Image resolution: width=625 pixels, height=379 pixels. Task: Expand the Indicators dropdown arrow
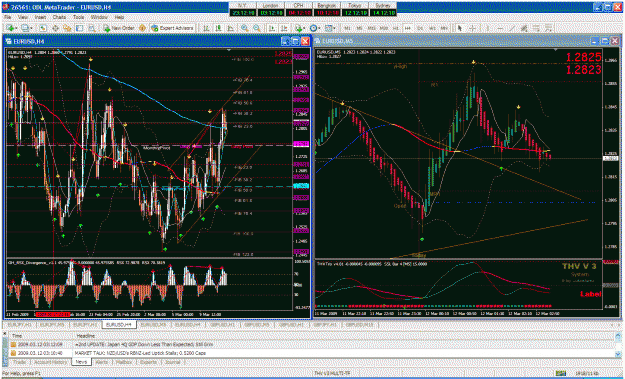(x=304, y=28)
